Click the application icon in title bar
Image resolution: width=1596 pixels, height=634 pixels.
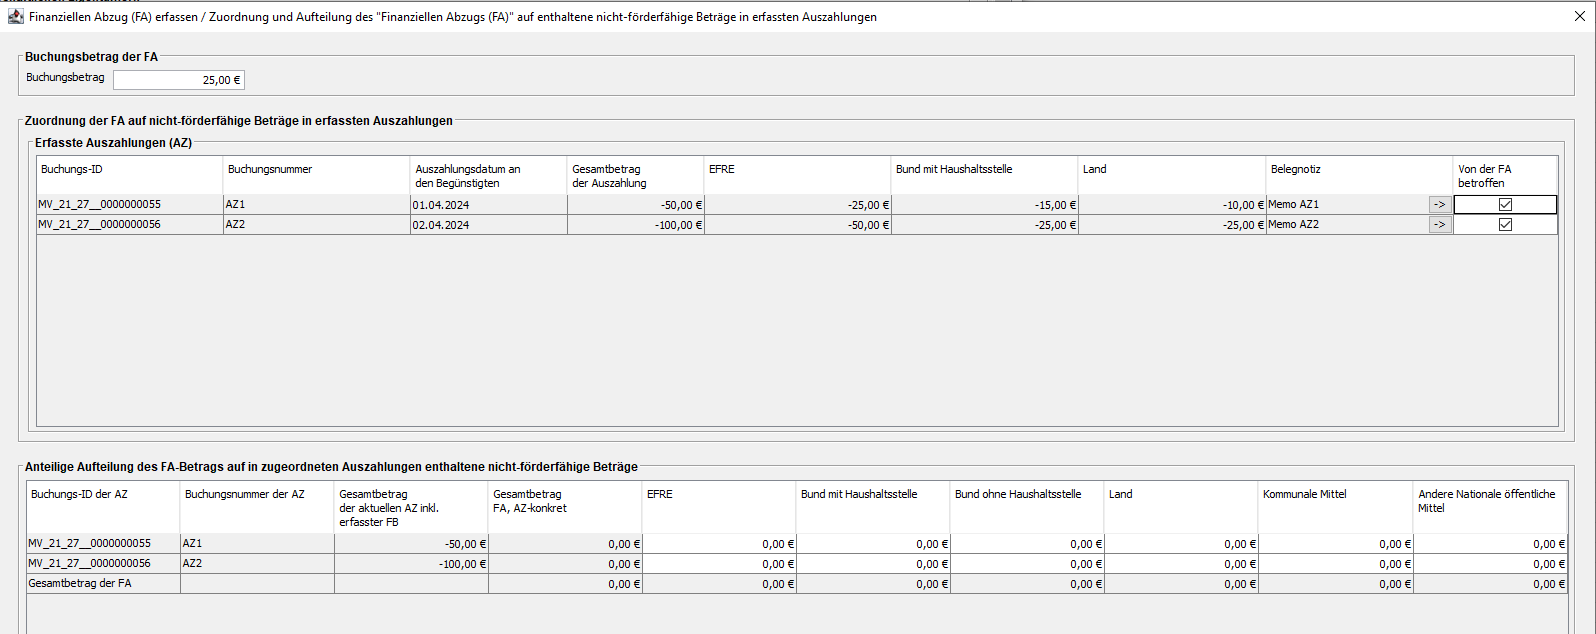coord(16,17)
